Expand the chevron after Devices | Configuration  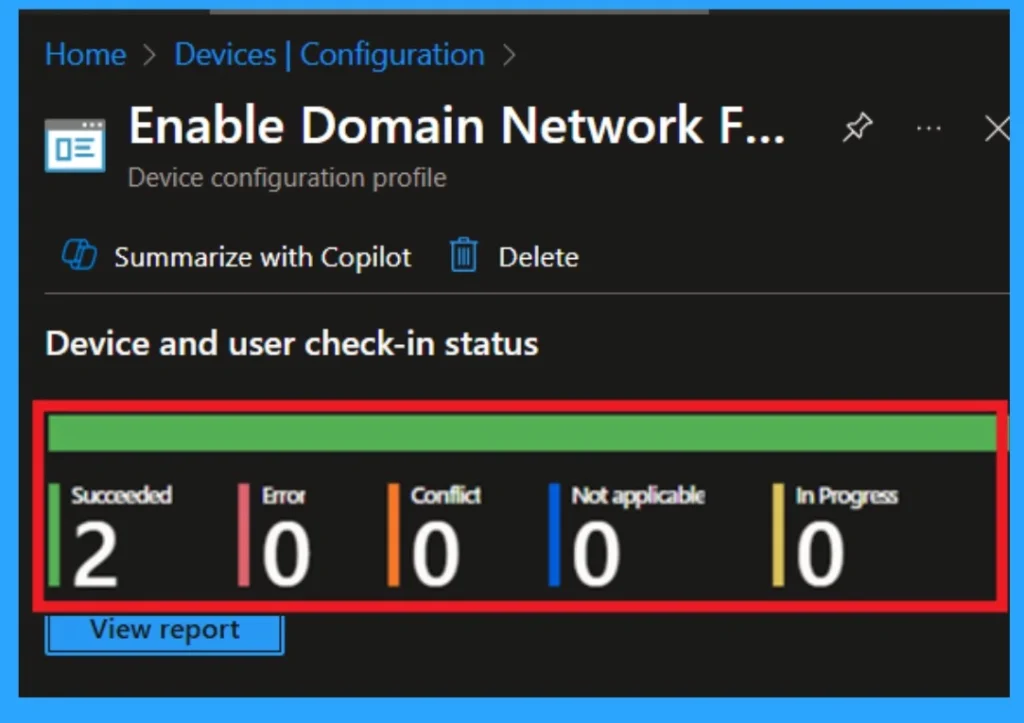click(x=510, y=55)
